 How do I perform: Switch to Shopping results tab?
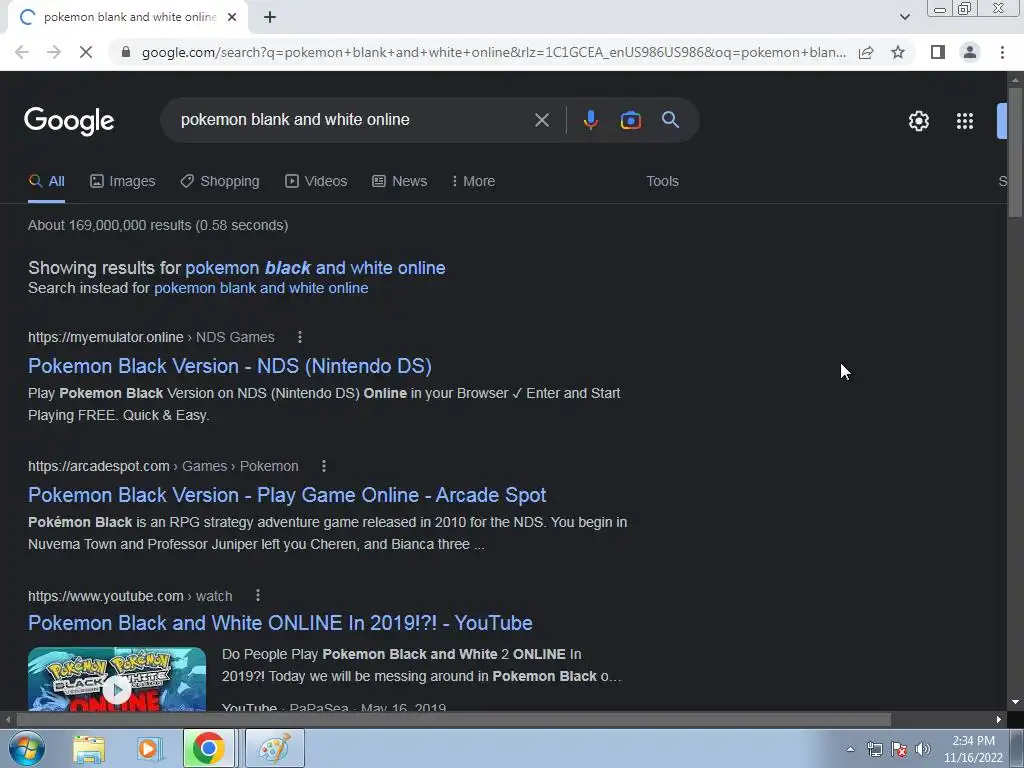pos(220,182)
